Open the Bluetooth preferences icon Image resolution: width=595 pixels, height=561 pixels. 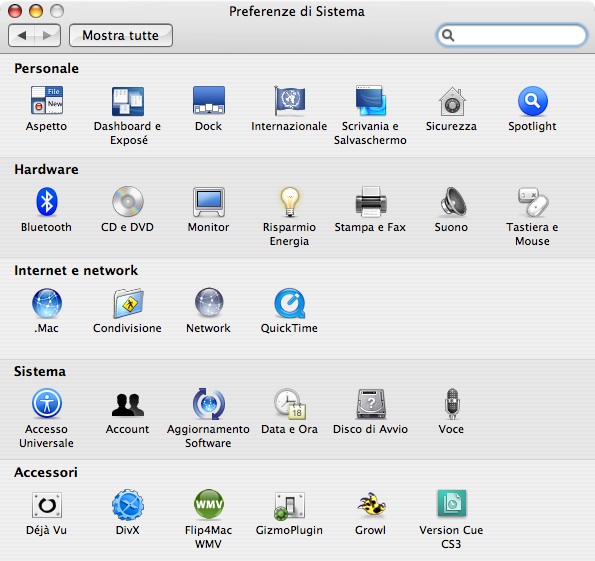(x=47, y=202)
